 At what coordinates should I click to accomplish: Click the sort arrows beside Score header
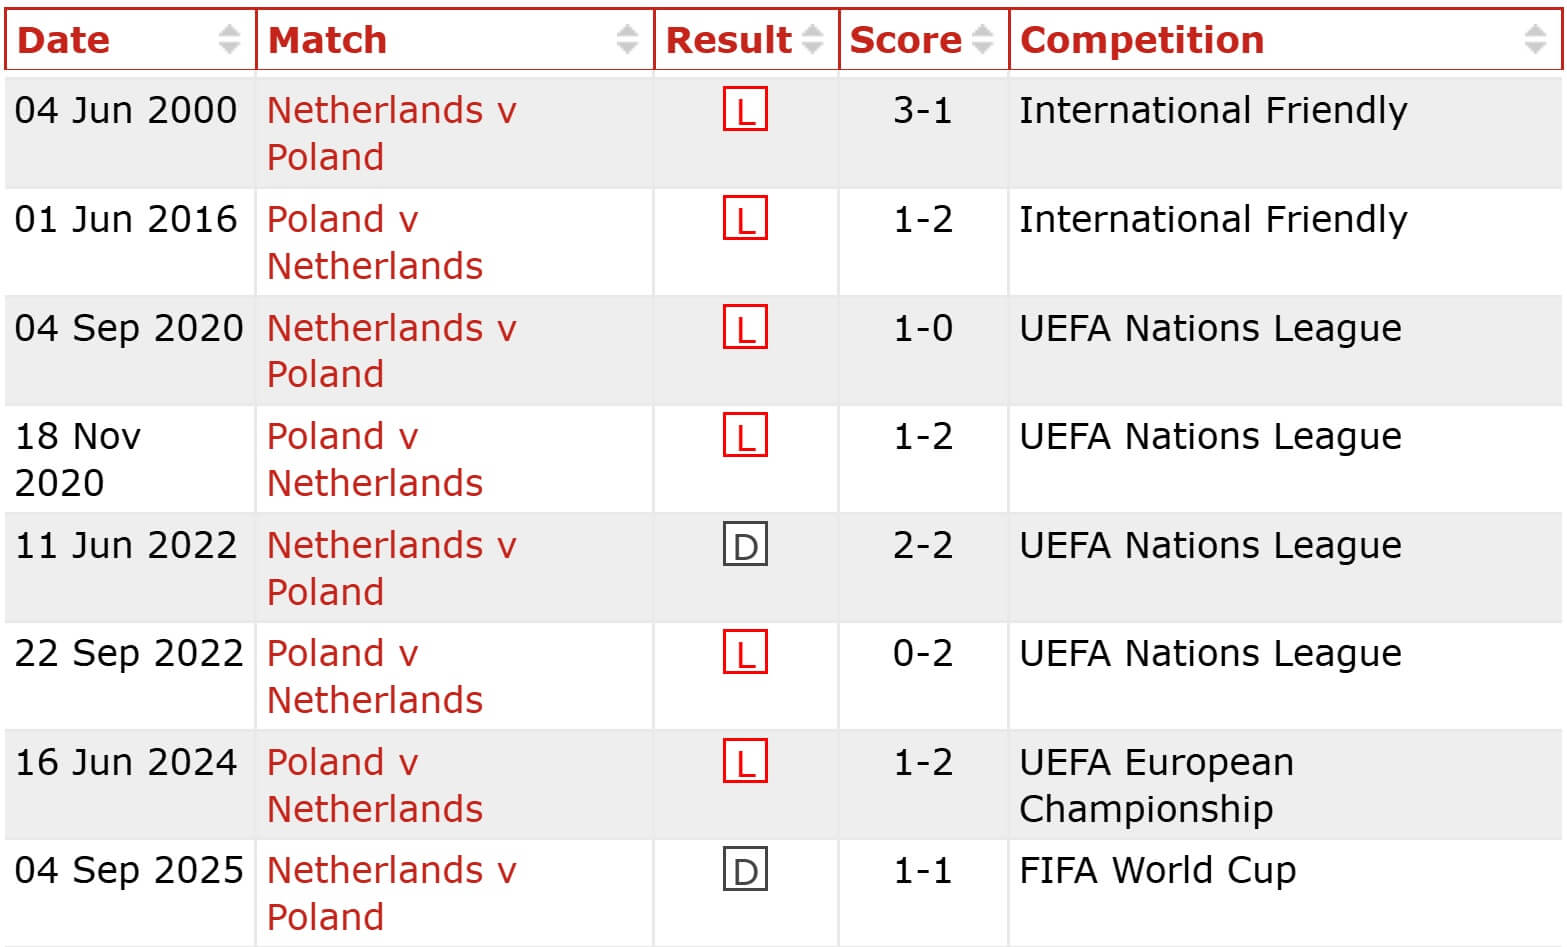point(984,40)
